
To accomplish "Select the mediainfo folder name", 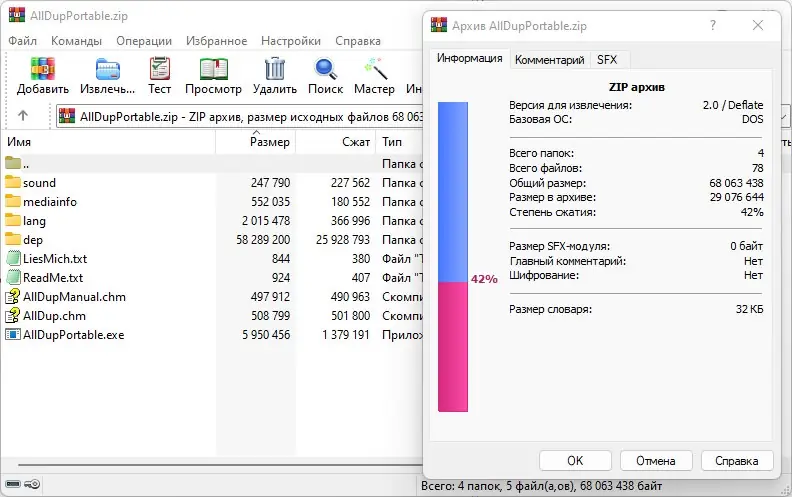I will (50, 202).
